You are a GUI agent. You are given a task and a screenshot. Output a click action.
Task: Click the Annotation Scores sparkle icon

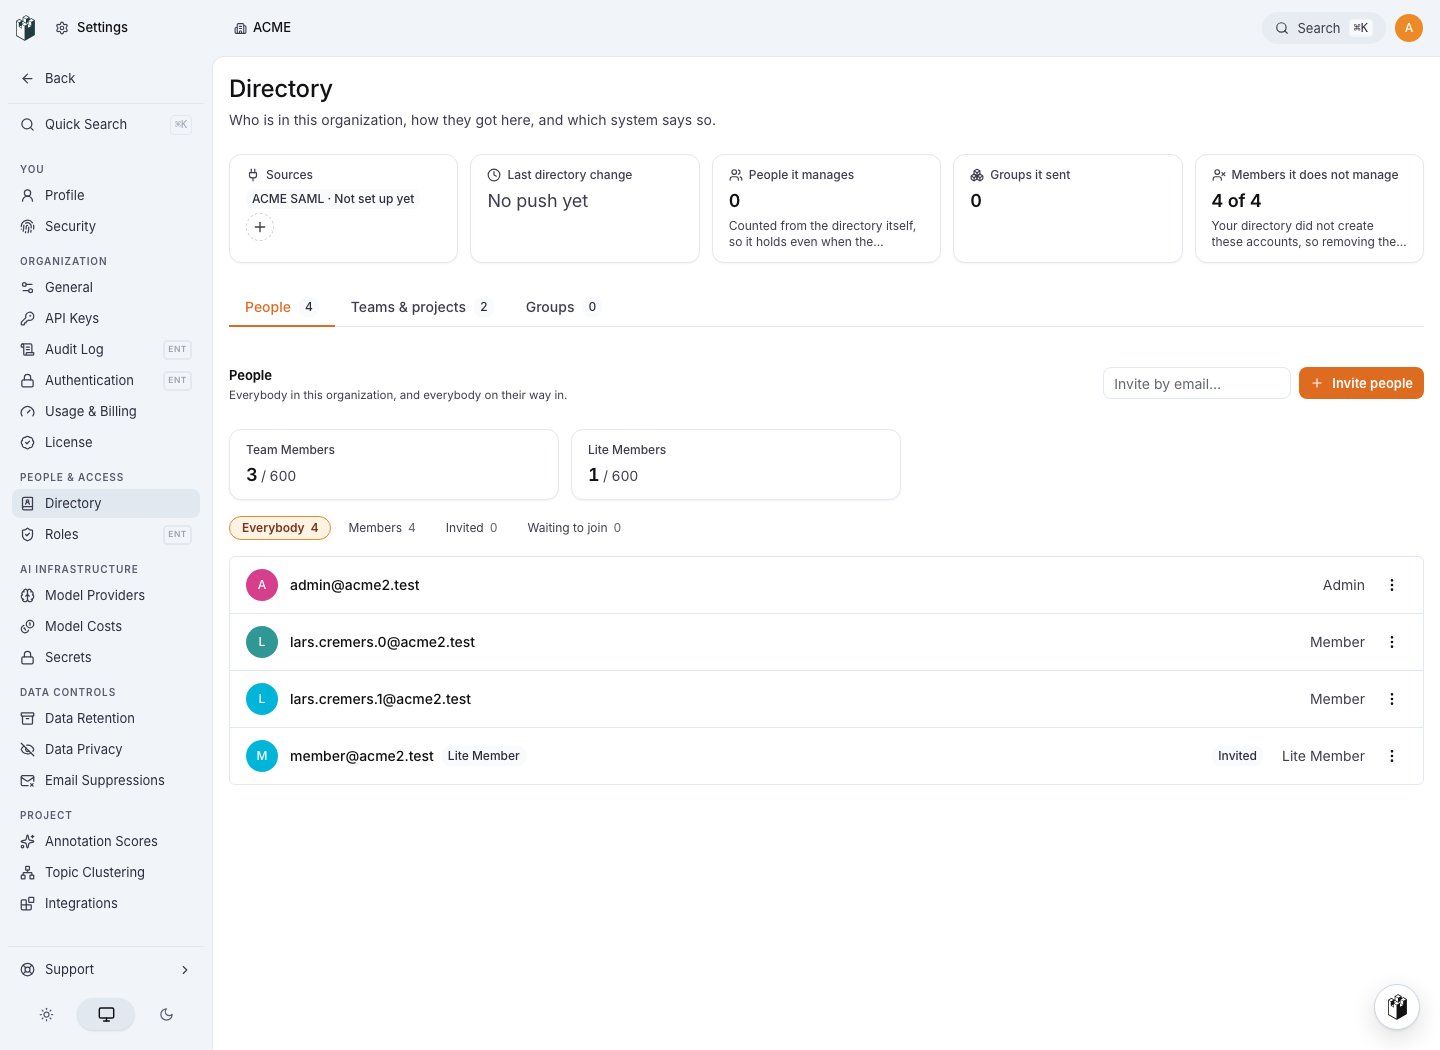[x=28, y=841]
